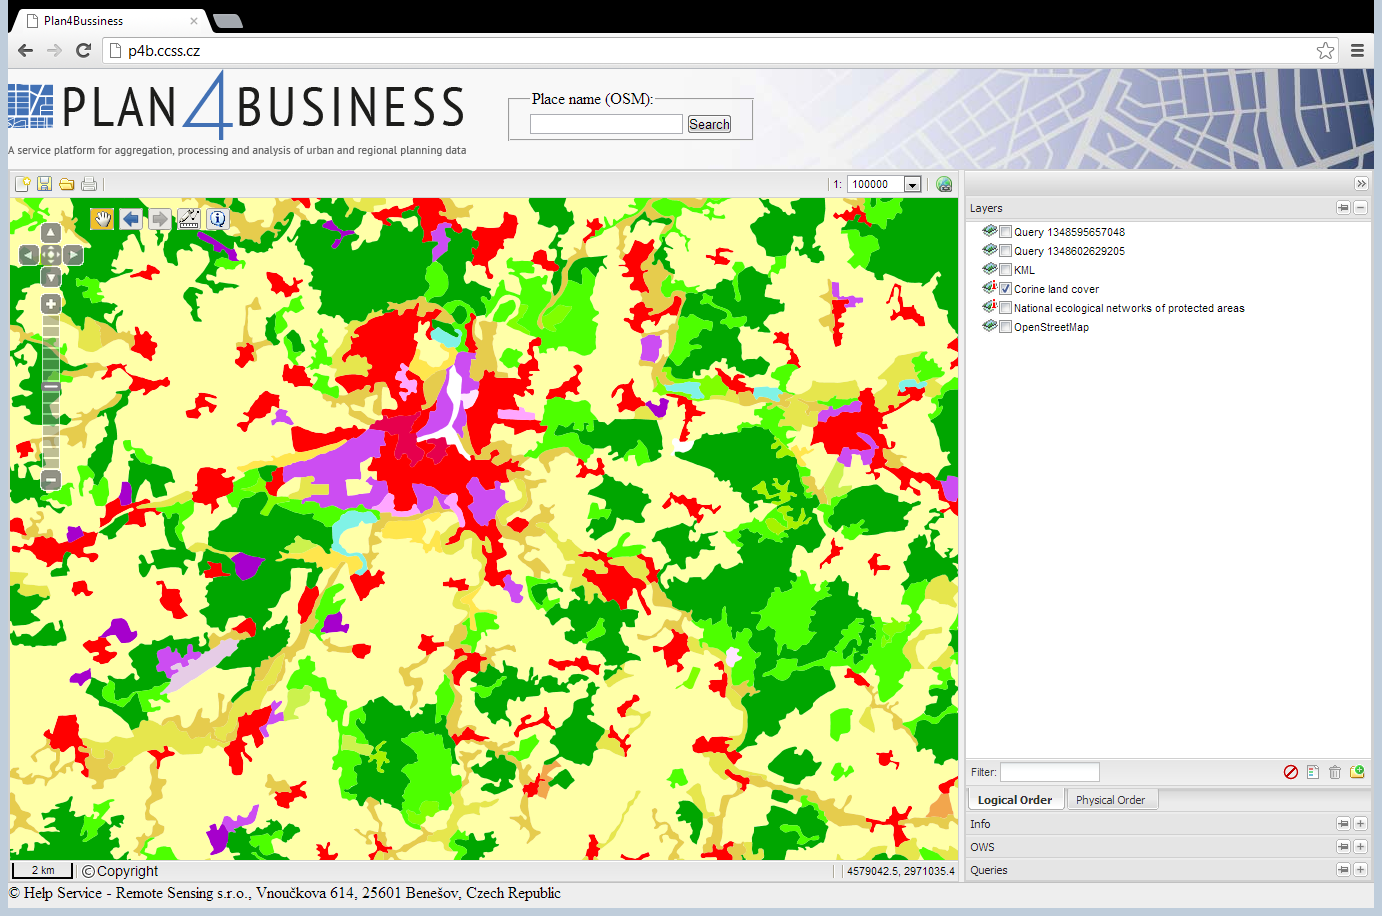The height and width of the screenshot is (916, 1382).
Task: Zoom in with the plus button
Action: [51, 304]
